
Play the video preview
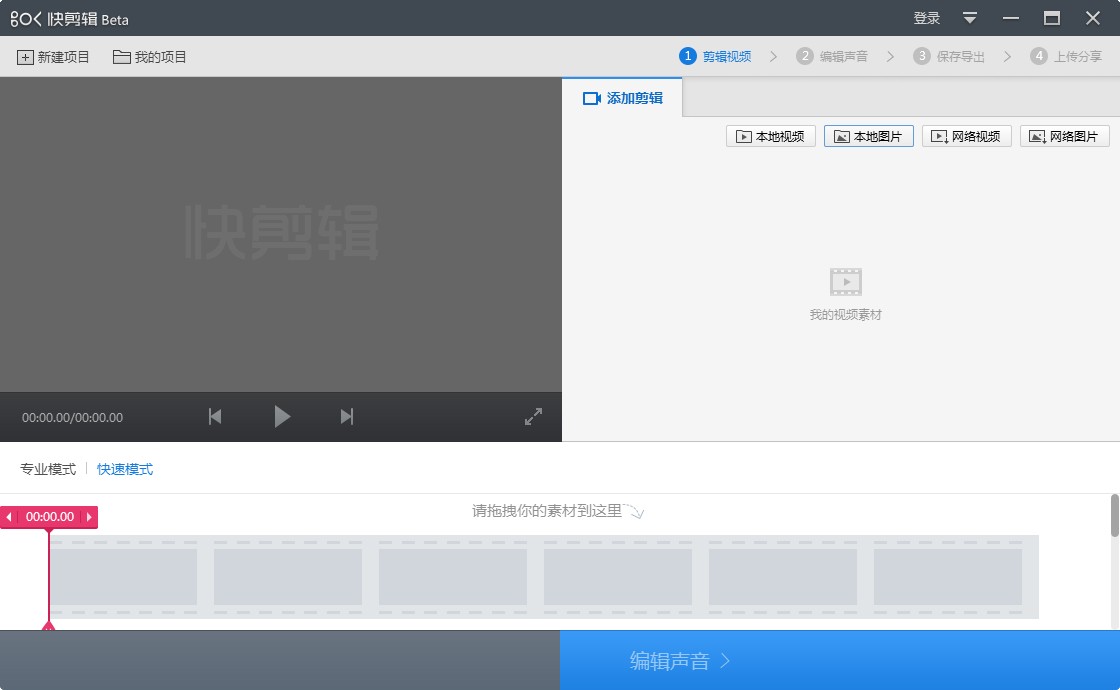coord(282,417)
